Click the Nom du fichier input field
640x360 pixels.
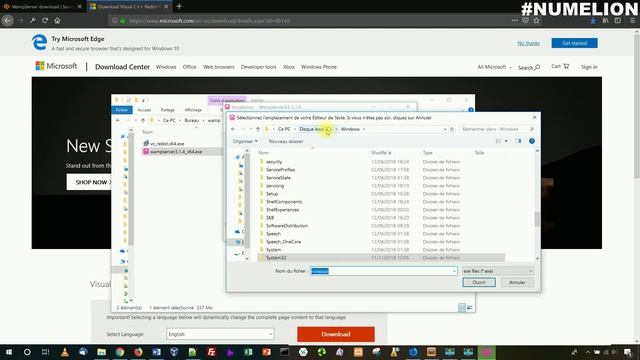tap(383, 271)
